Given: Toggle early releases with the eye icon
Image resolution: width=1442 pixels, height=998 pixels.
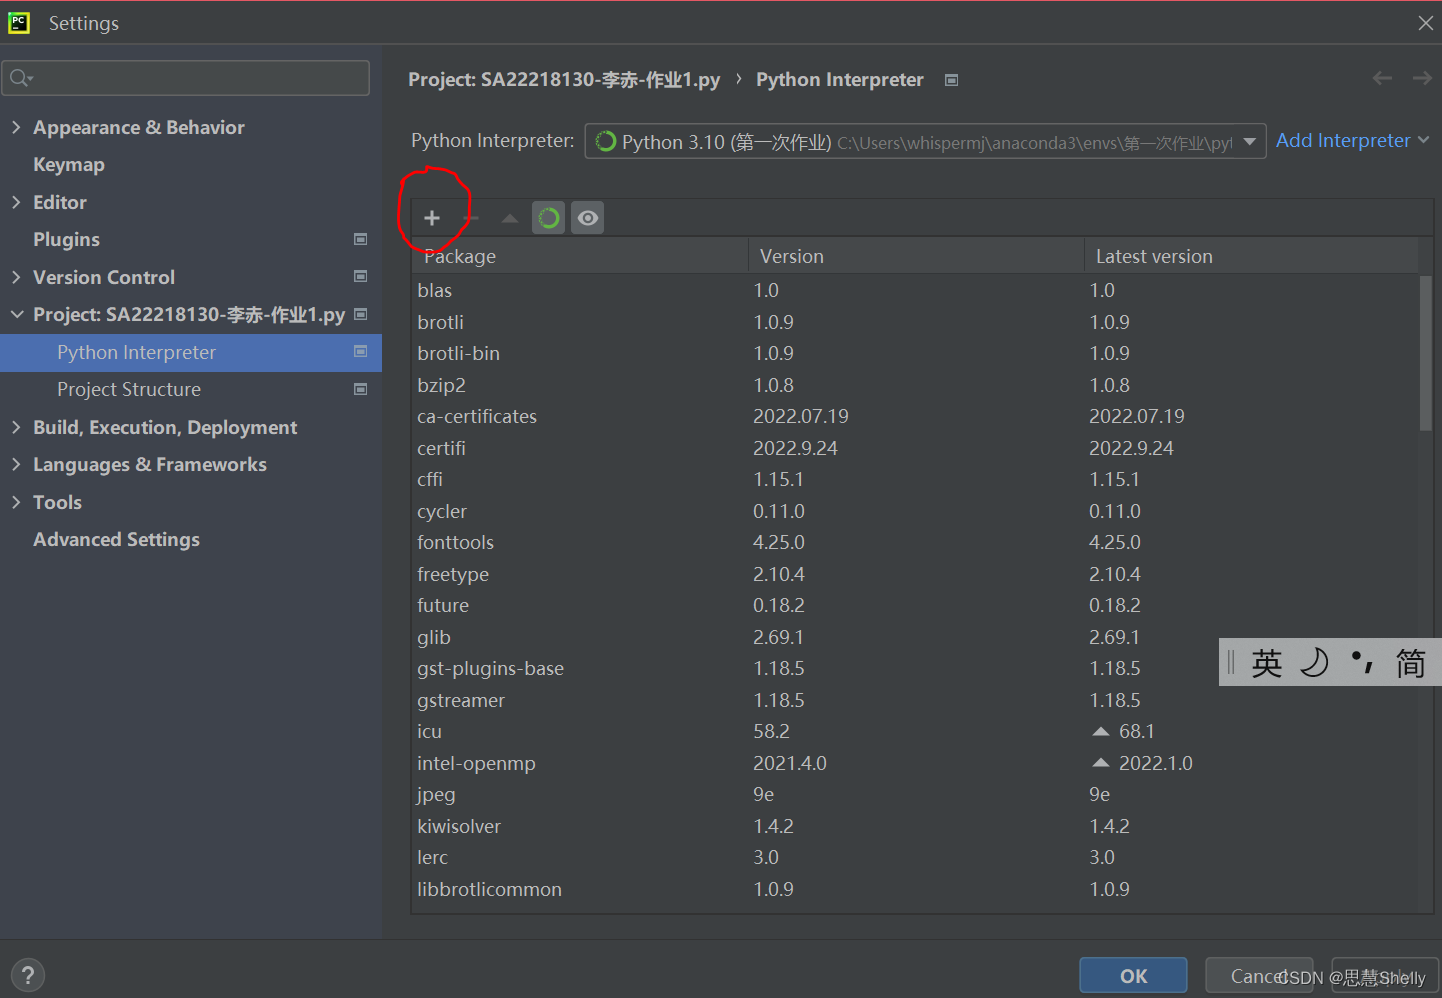Looking at the screenshot, I should (x=587, y=217).
